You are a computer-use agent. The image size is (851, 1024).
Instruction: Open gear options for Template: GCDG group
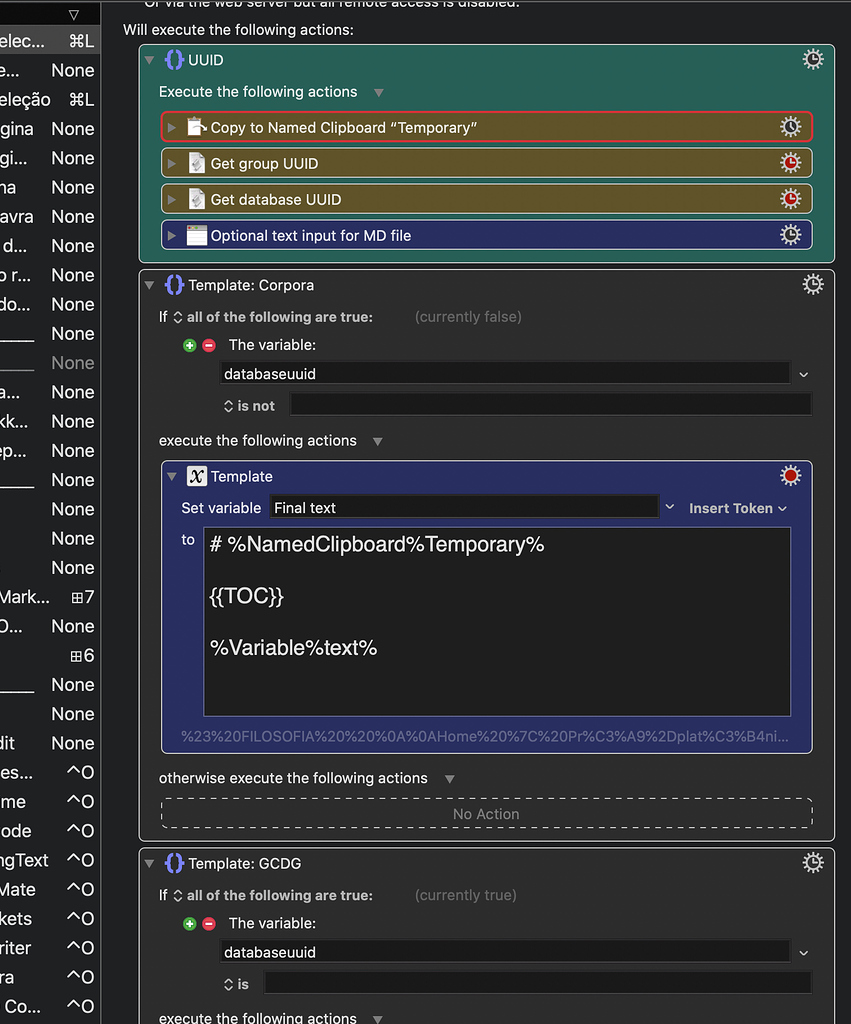[813, 862]
